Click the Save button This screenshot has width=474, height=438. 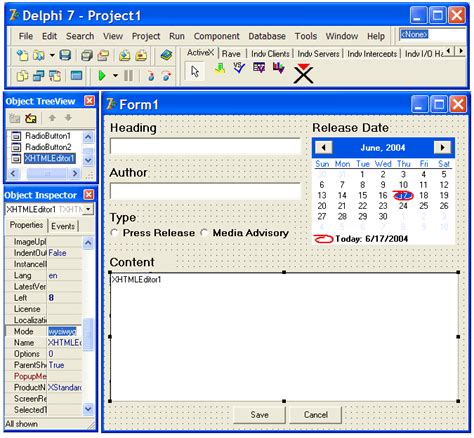click(259, 415)
